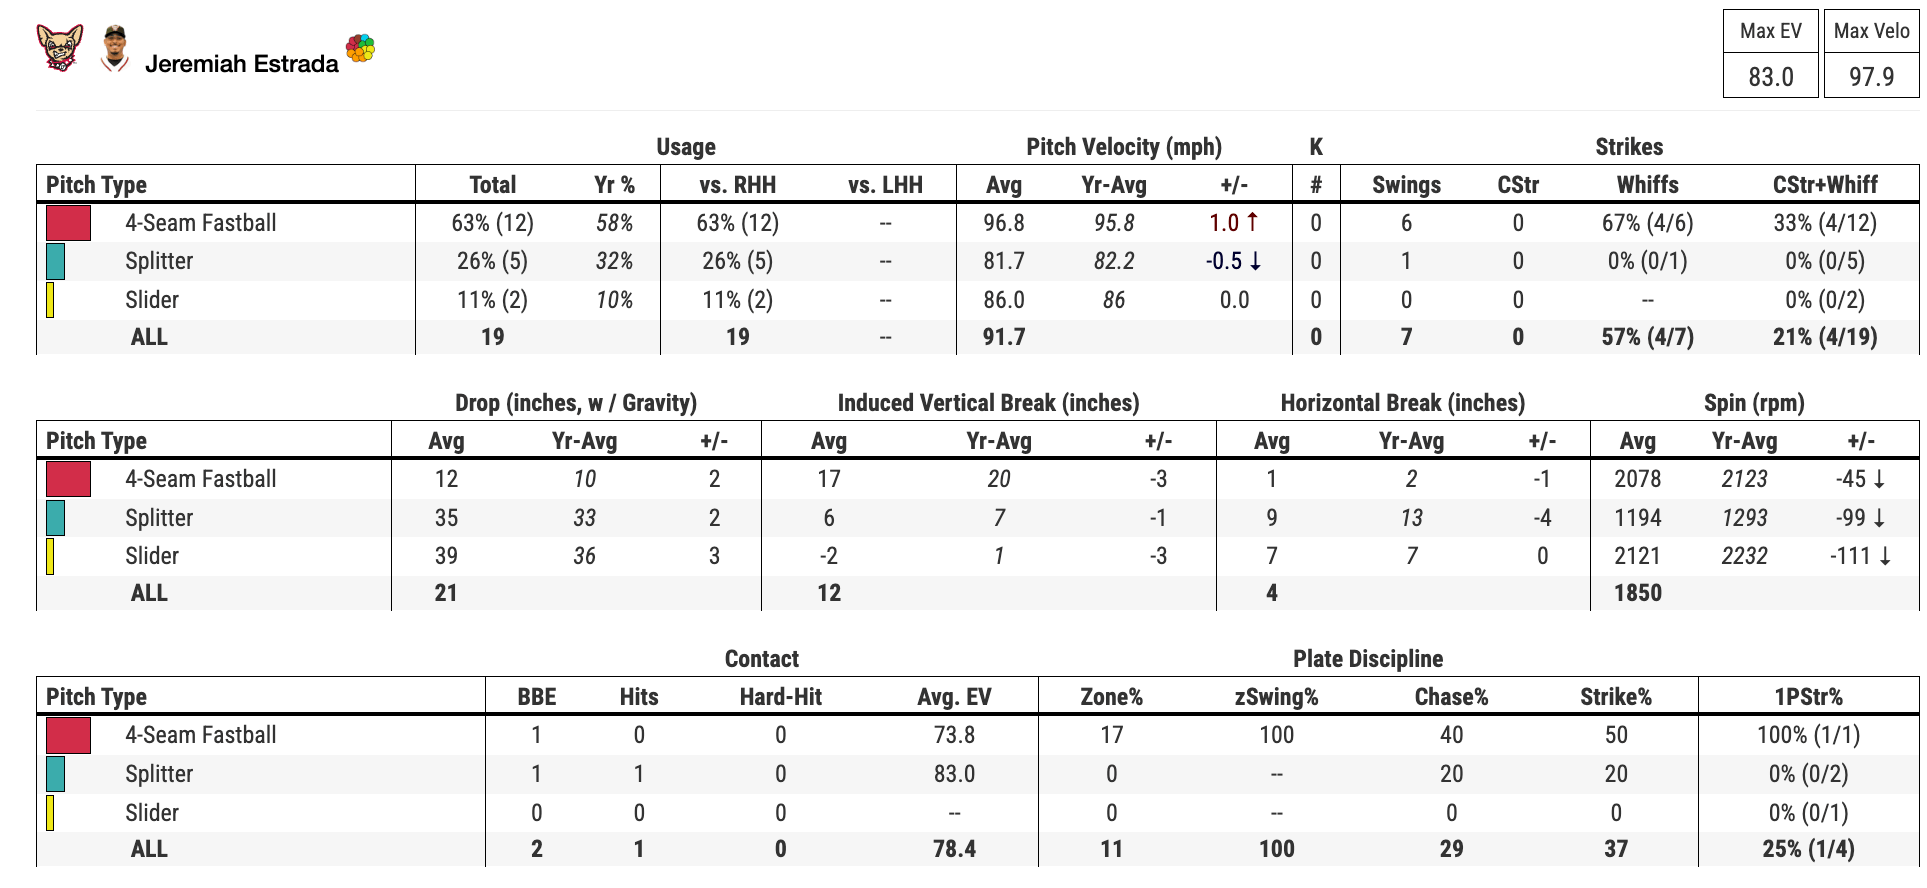
Task: Click the down arrow next to -45 spin
Action: (x=1879, y=479)
